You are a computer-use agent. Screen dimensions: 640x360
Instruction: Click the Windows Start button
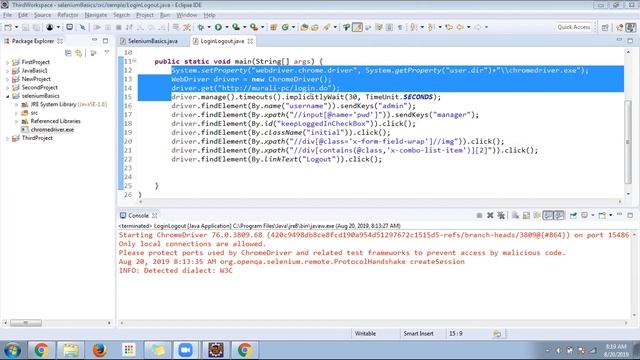pyautogui.click(x=13, y=350)
